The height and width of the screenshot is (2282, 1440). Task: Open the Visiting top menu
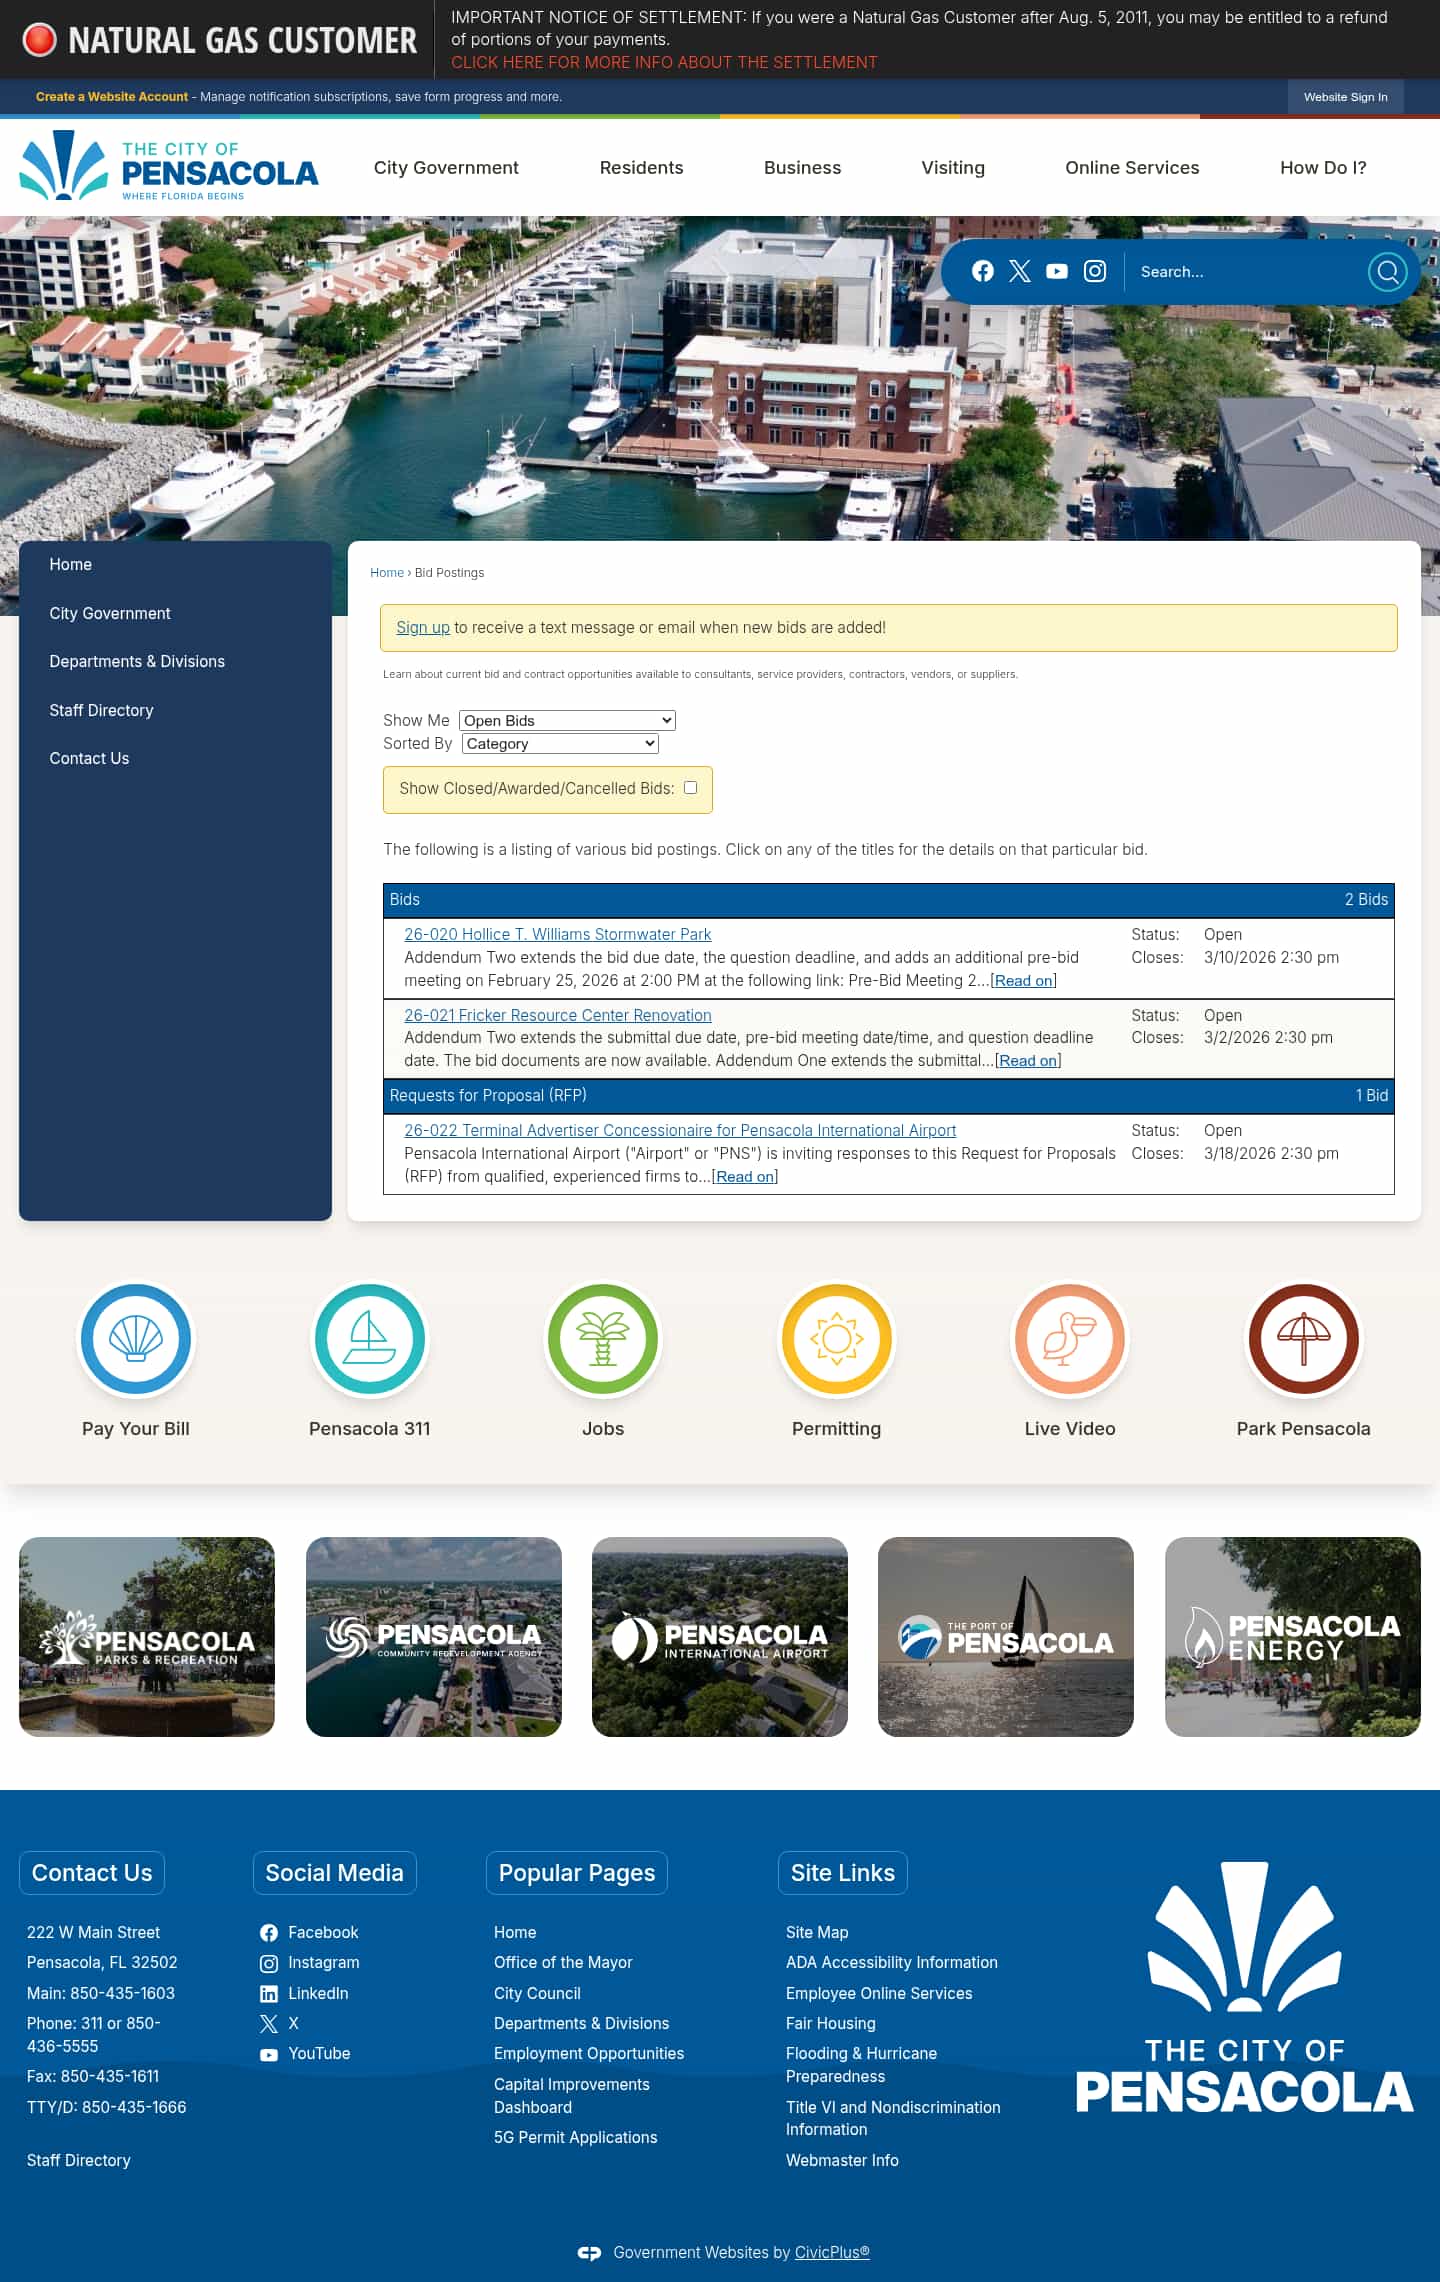953,167
